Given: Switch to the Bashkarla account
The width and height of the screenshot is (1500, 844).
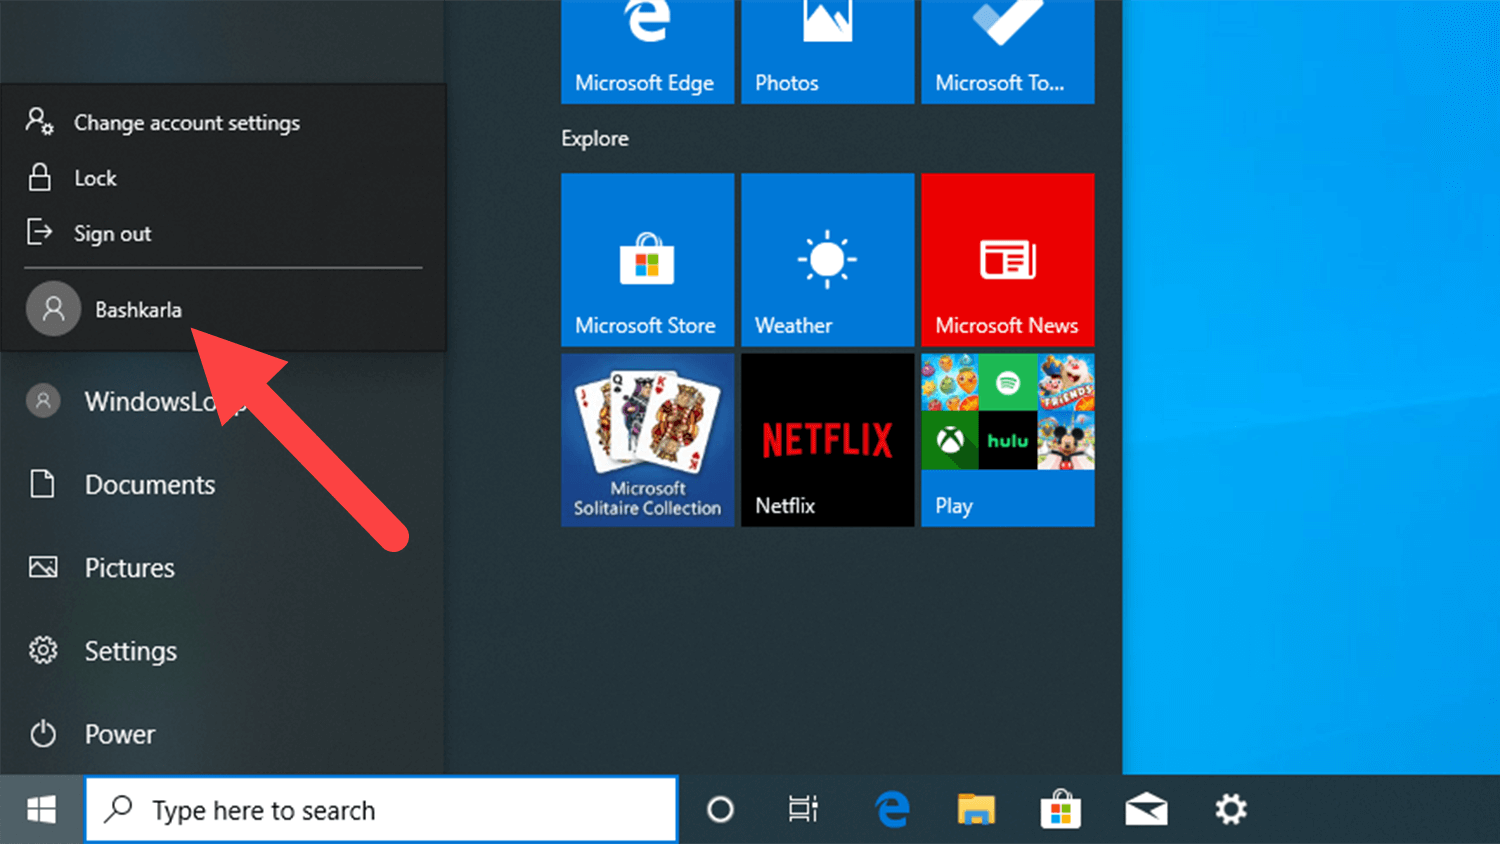Looking at the screenshot, I should (138, 309).
